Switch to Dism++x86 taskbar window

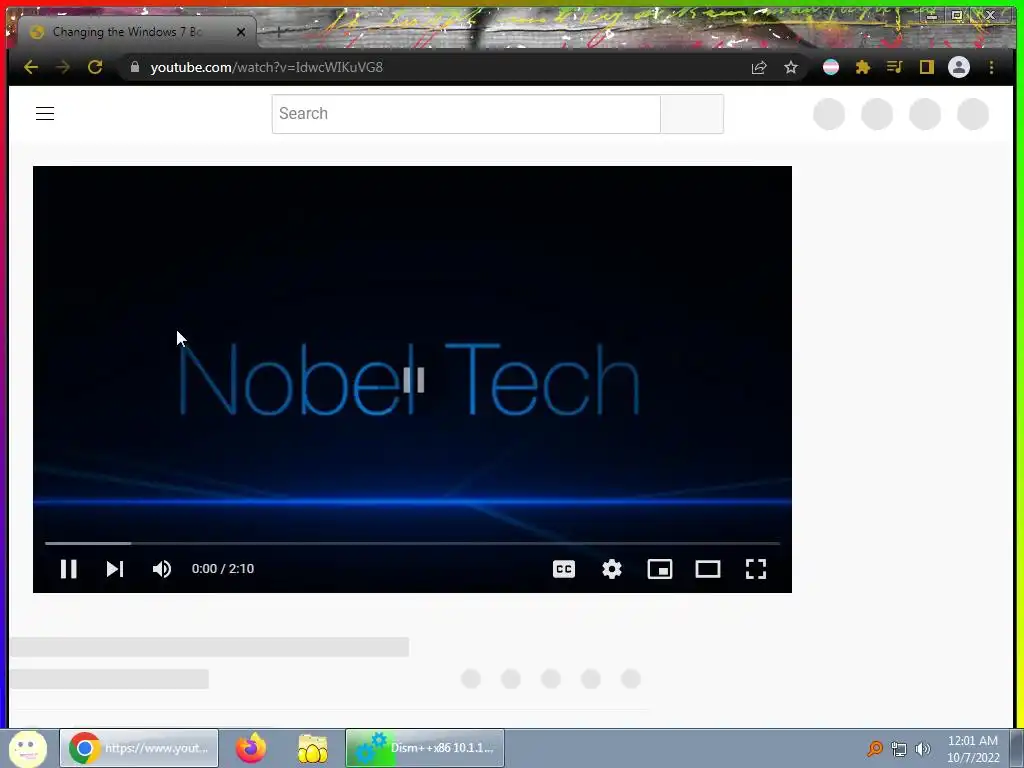click(425, 748)
